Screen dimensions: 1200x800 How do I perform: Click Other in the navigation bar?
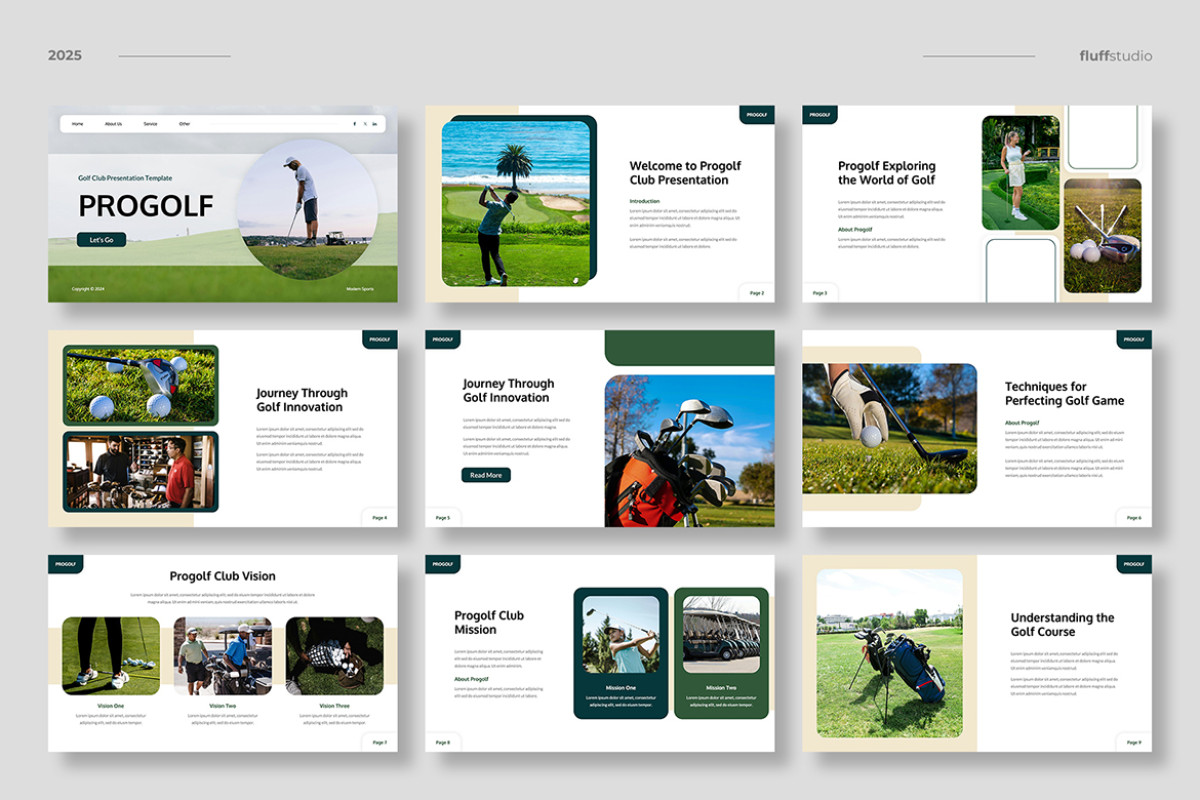coord(184,123)
